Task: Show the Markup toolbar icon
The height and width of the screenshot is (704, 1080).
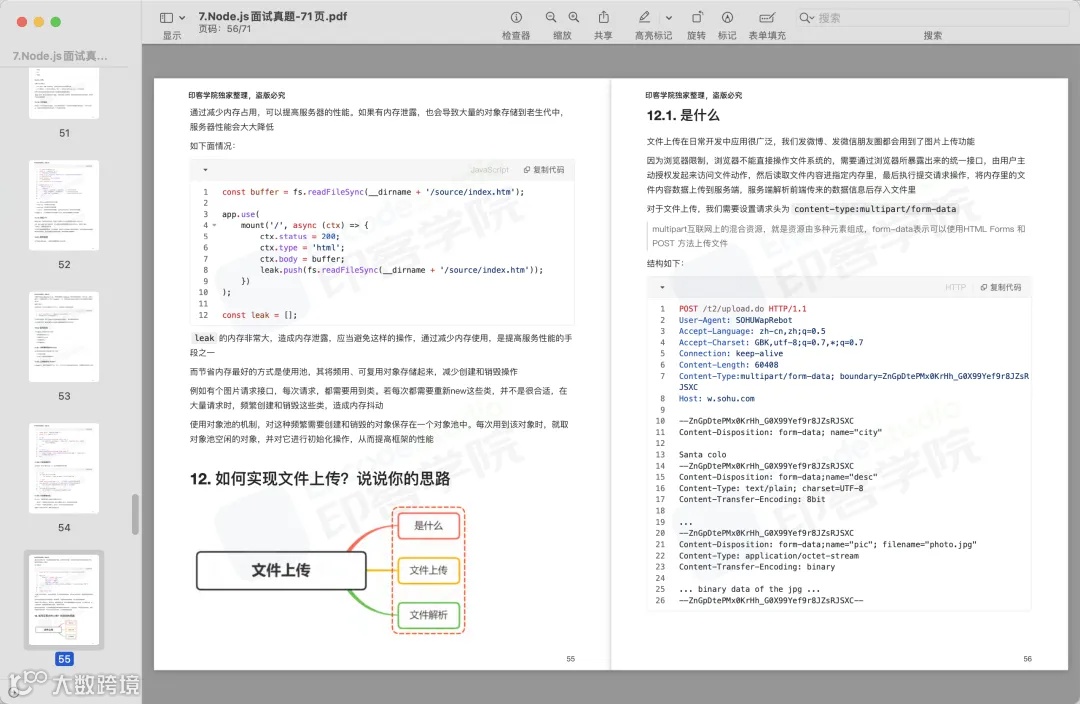Action: pyautogui.click(x=727, y=17)
